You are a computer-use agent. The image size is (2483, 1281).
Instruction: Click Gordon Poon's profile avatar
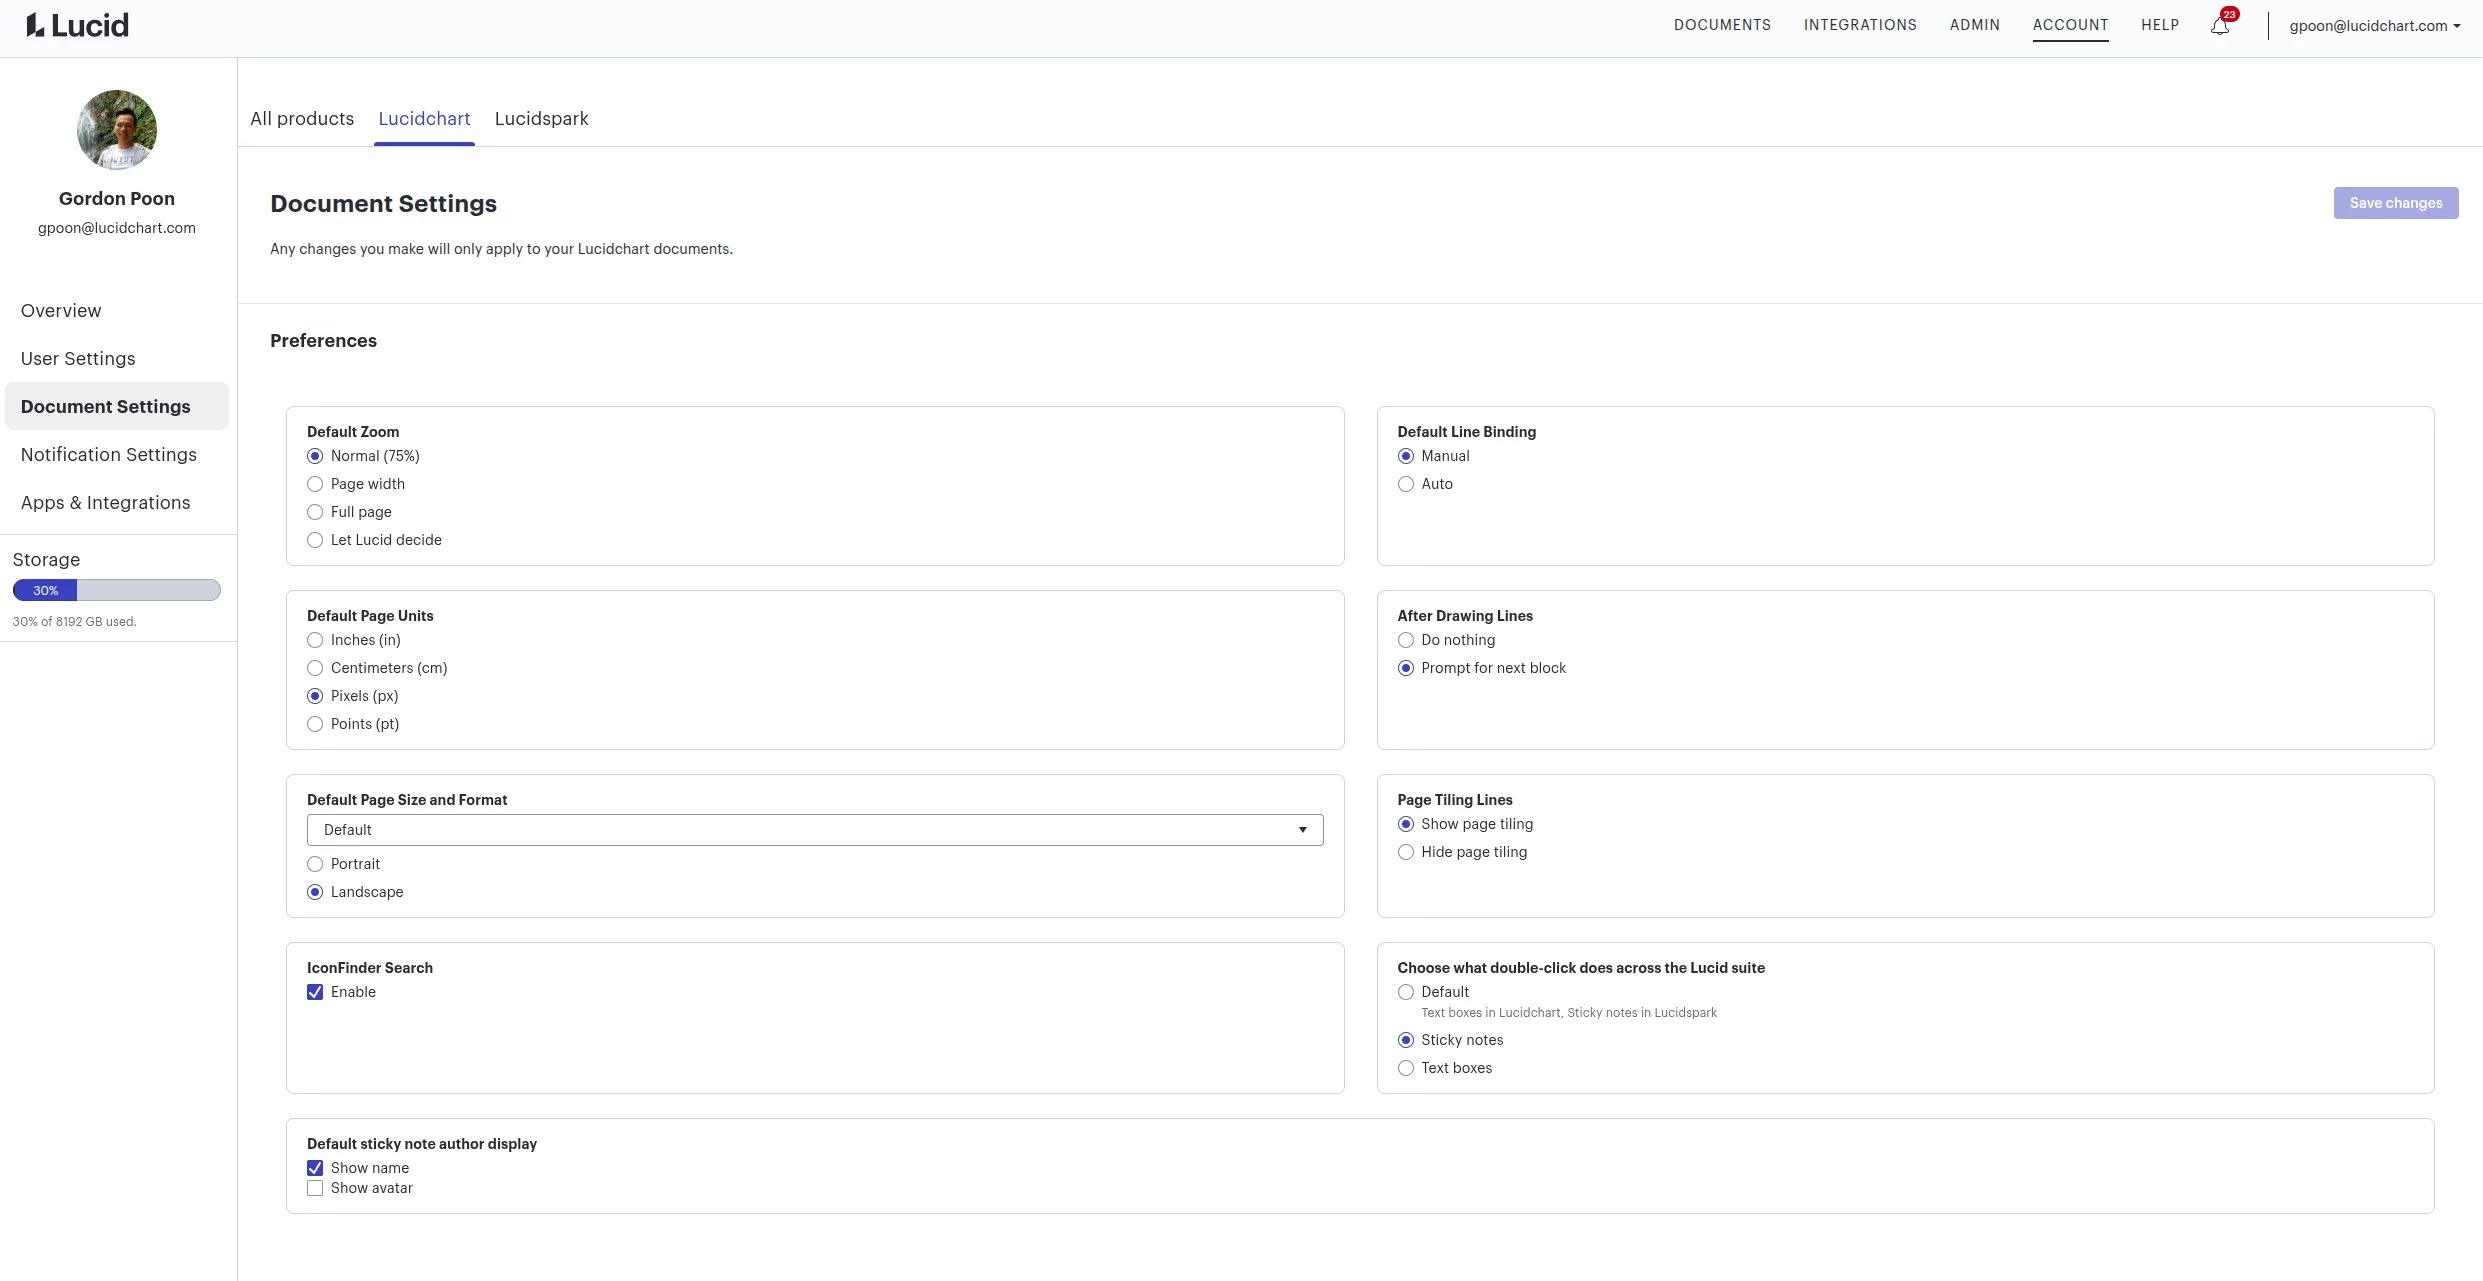(x=117, y=130)
